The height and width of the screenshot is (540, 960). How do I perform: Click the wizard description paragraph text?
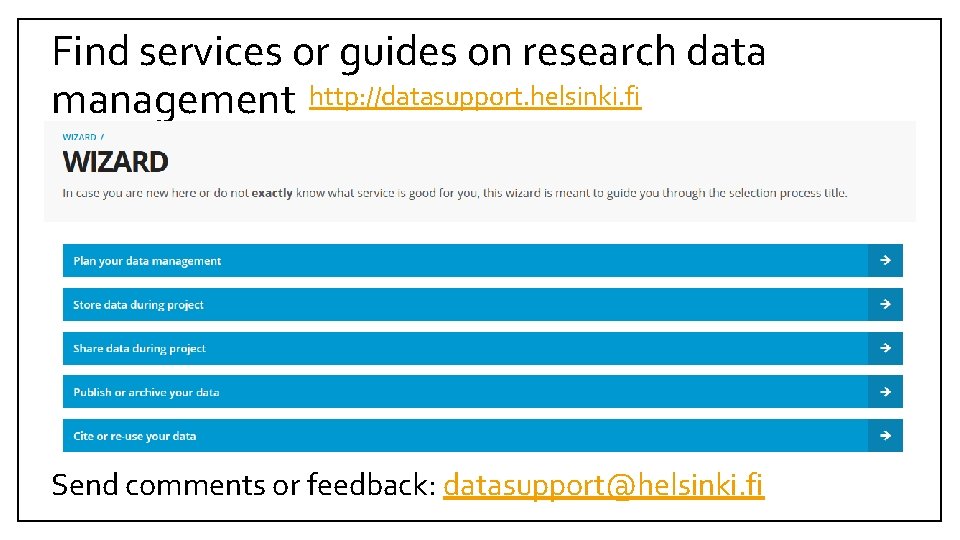(455, 193)
